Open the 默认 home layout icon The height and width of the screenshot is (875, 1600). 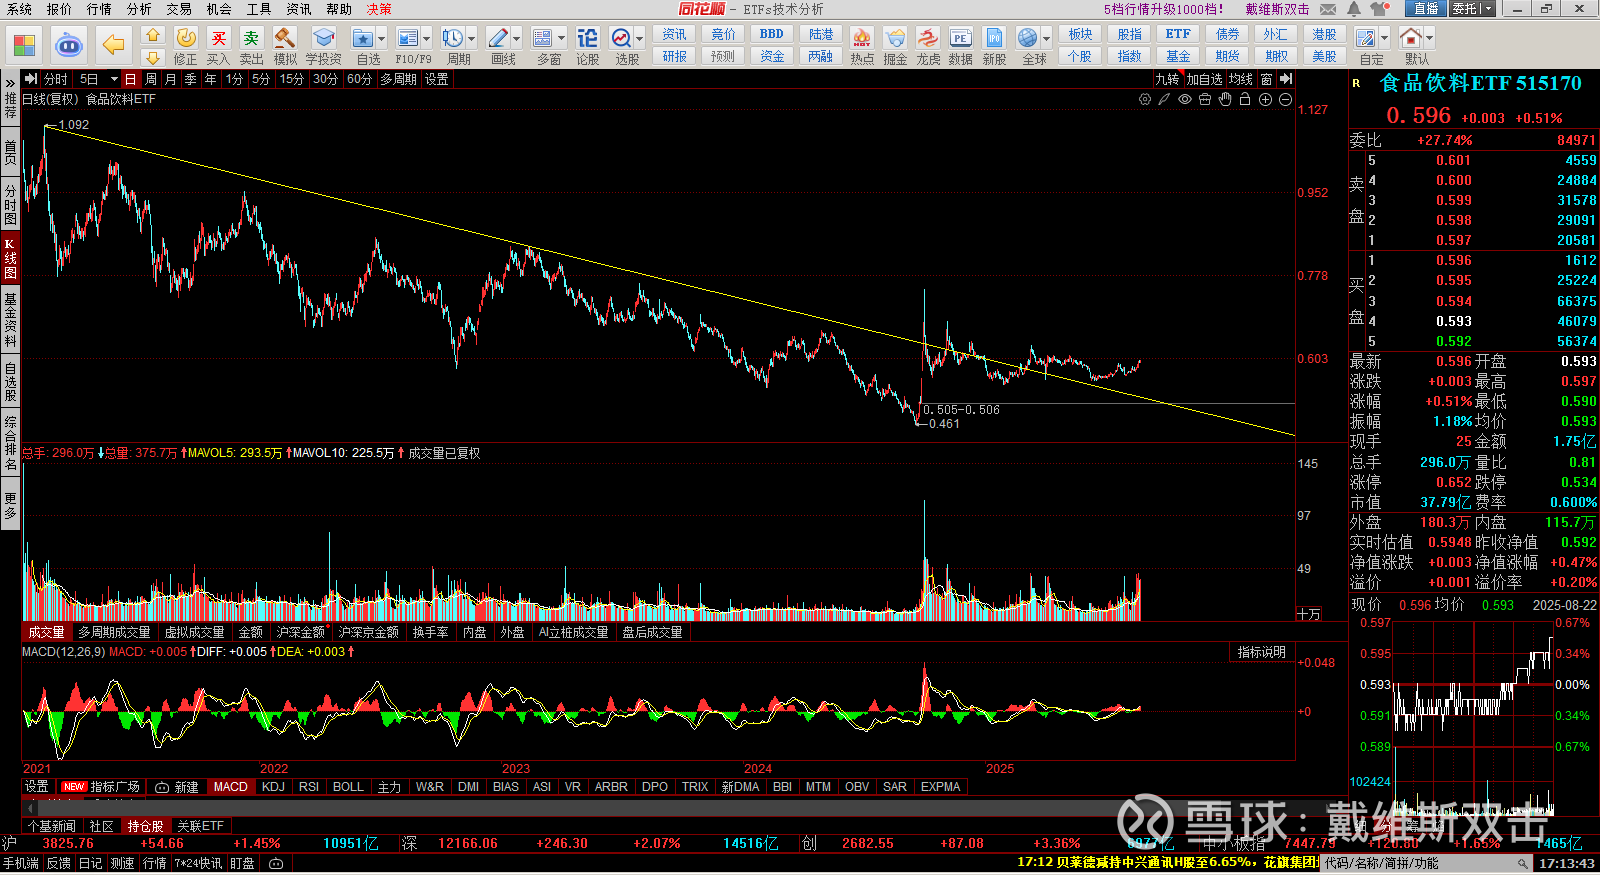[x=1411, y=38]
